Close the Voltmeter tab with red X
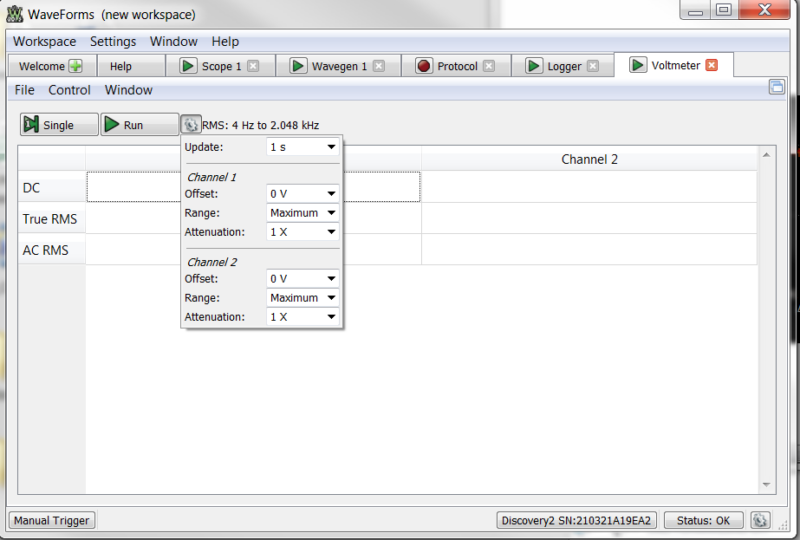 [x=711, y=65]
